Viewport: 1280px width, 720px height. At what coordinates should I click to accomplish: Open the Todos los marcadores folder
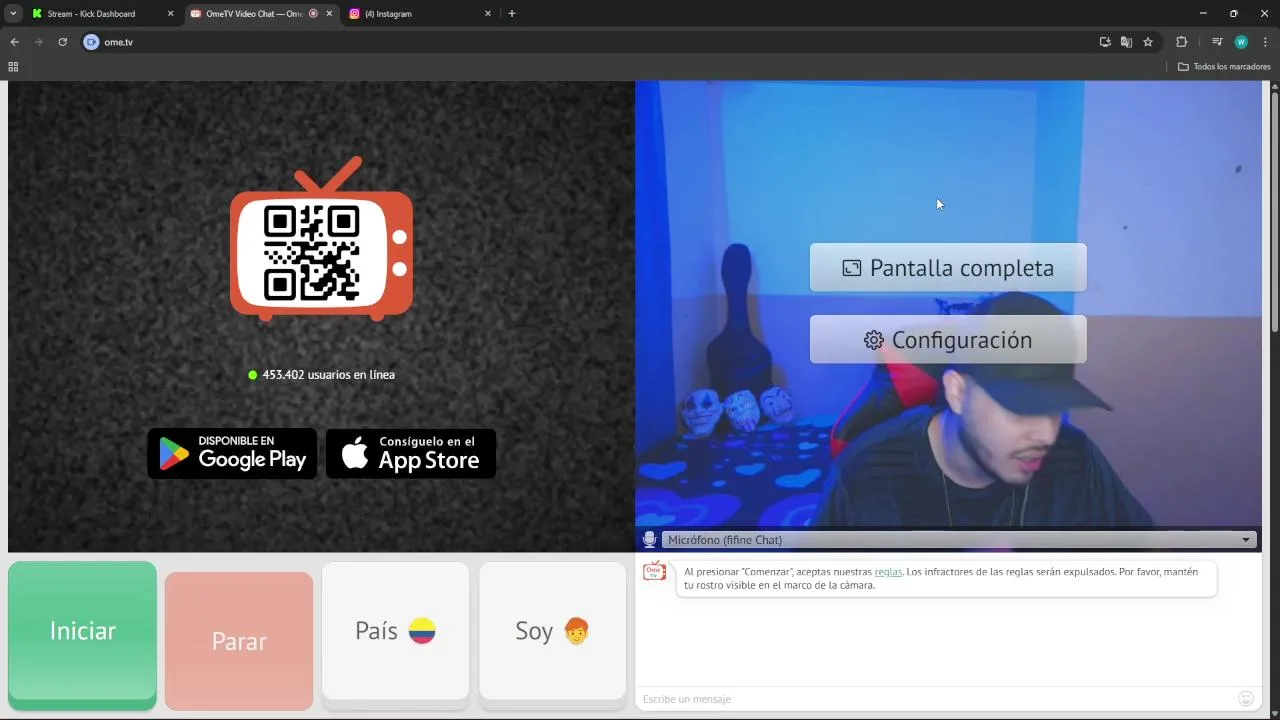[1224, 67]
